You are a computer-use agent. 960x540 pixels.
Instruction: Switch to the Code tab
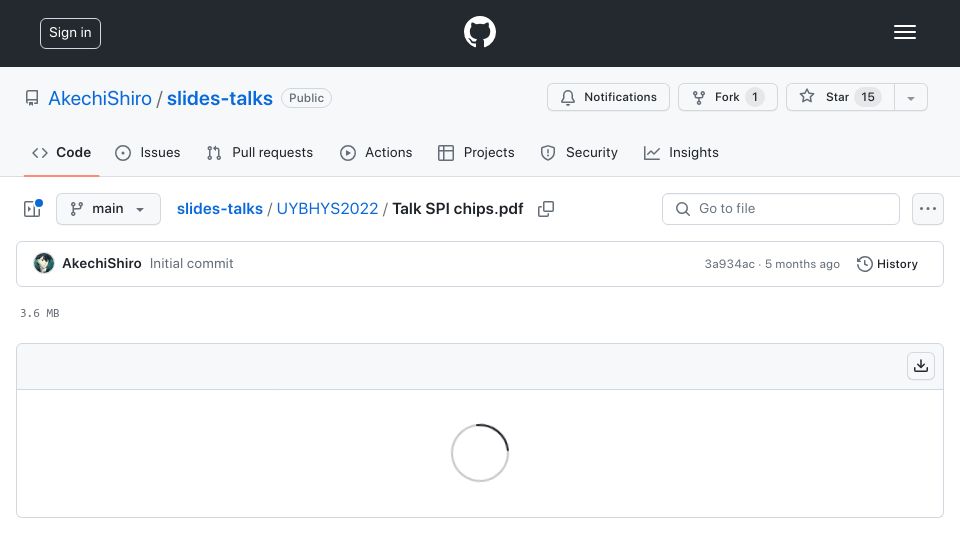(61, 152)
